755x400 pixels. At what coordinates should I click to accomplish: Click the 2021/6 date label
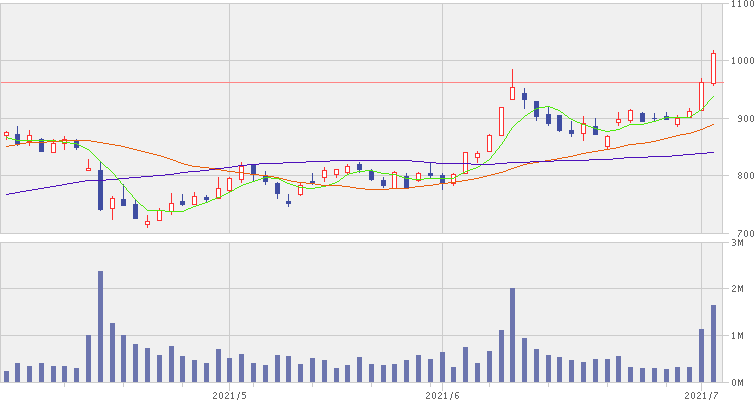pyautogui.click(x=443, y=394)
